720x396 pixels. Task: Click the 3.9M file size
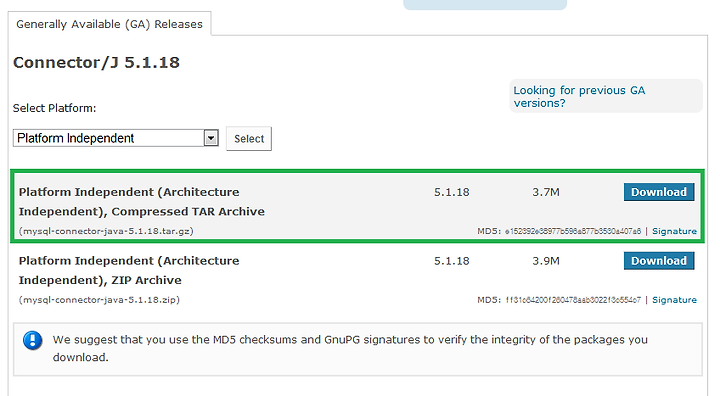pos(546,261)
